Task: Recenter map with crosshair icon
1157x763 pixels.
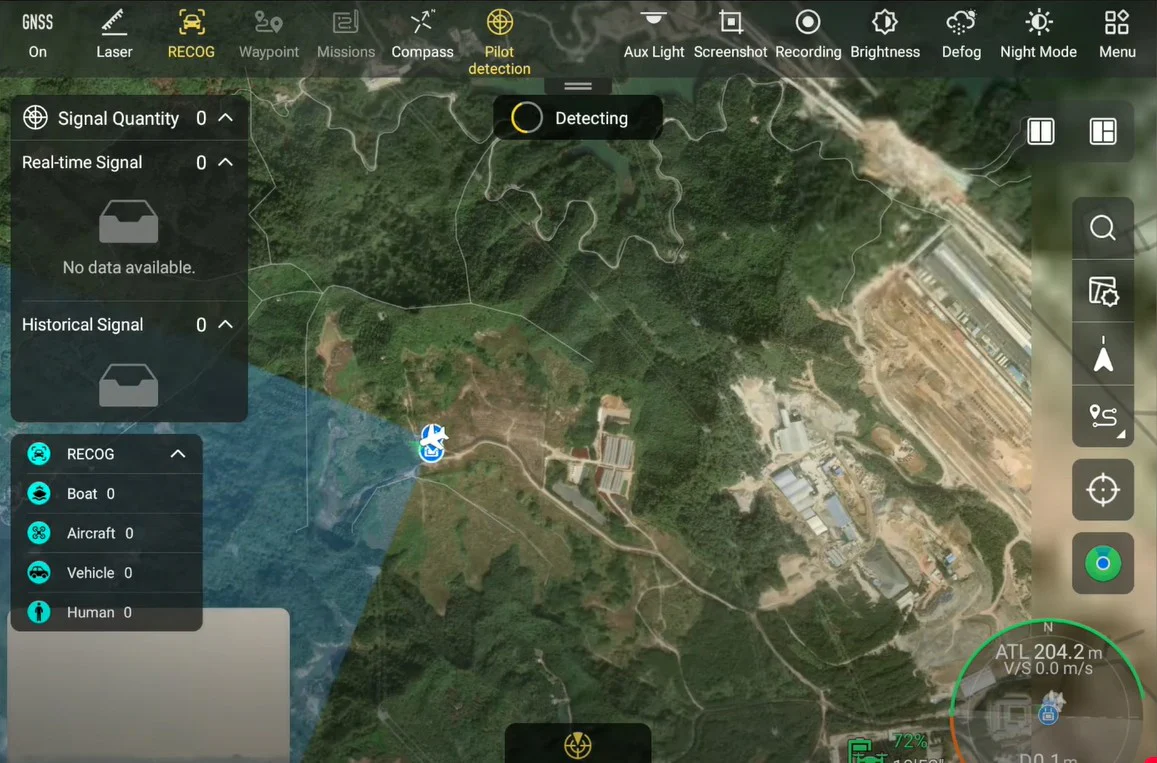Action: (x=1103, y=490)
